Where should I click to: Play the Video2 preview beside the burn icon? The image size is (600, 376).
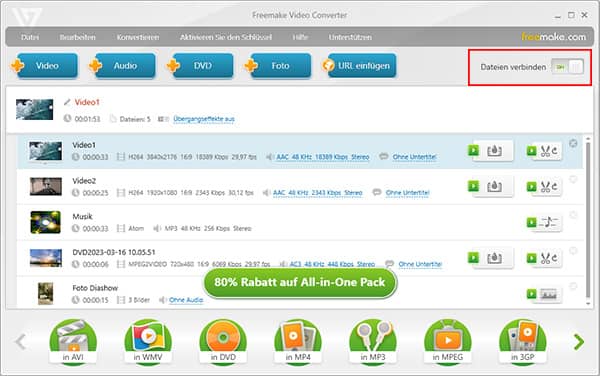point(473,186)
